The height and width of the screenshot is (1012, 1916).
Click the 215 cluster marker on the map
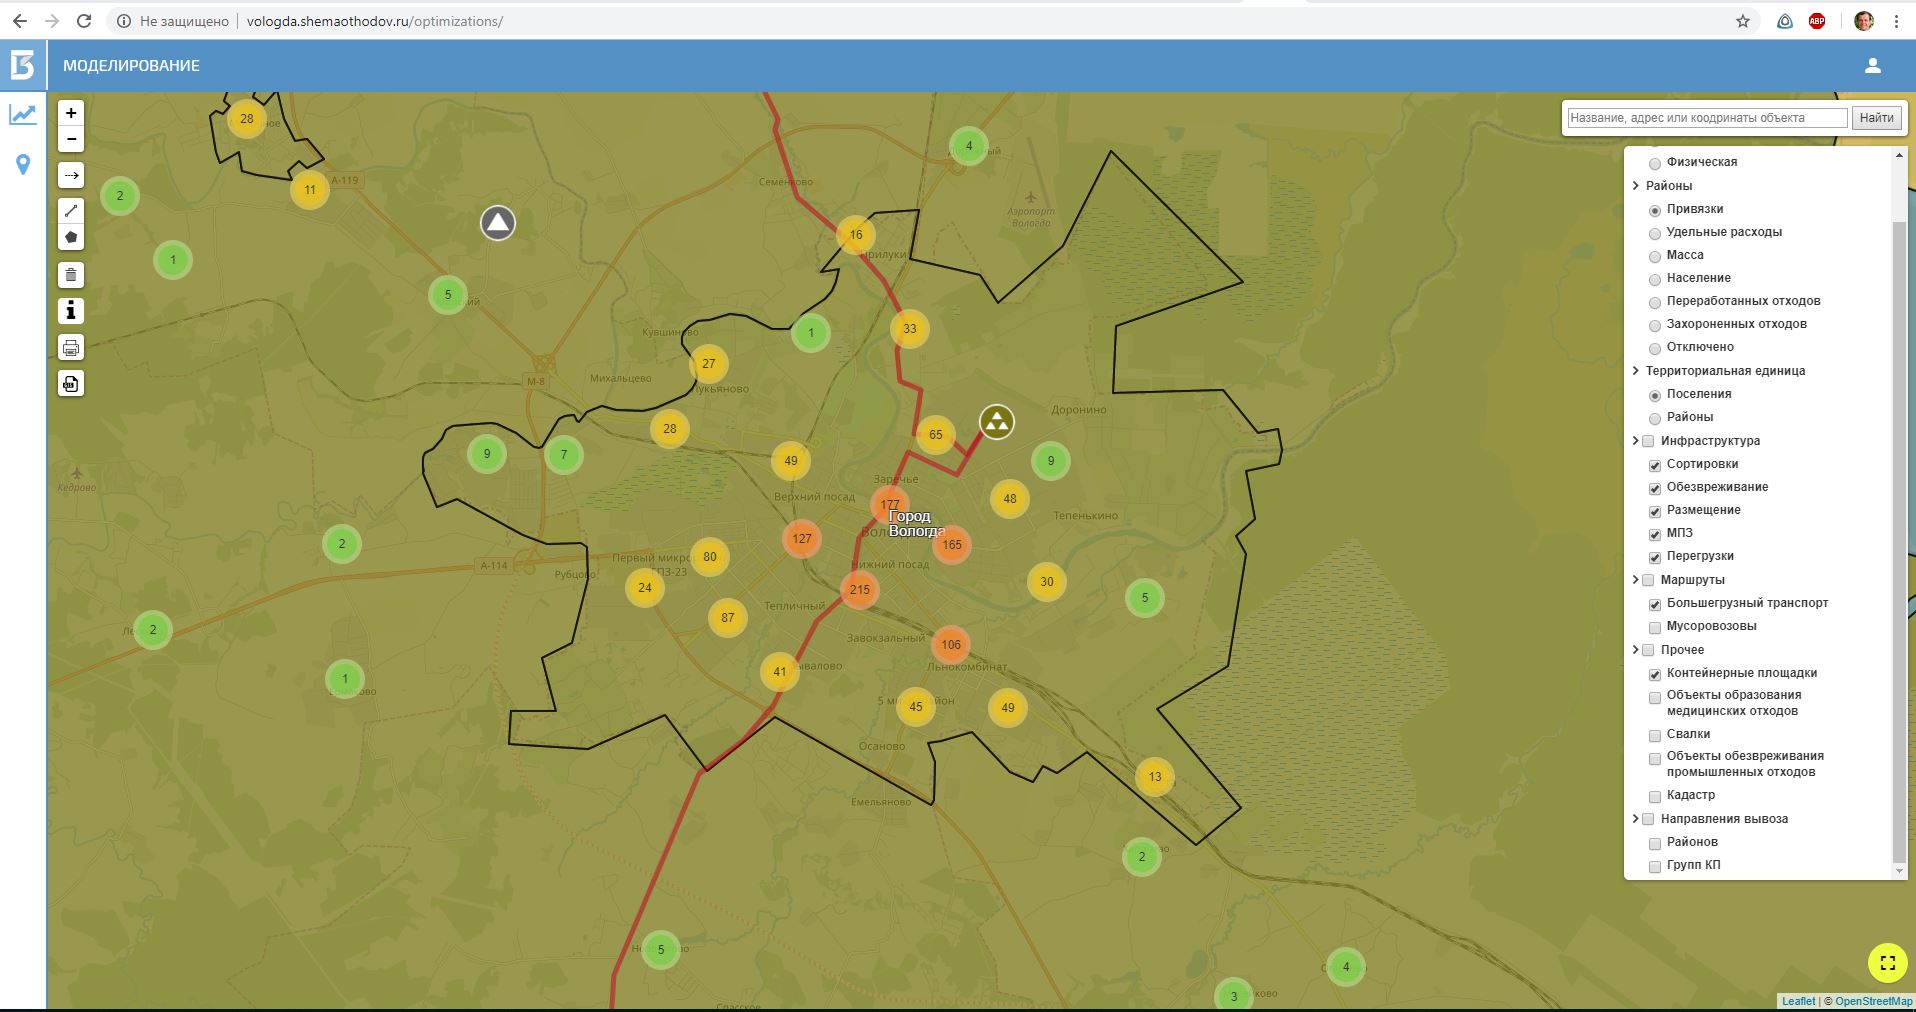(x=859, y=590)
